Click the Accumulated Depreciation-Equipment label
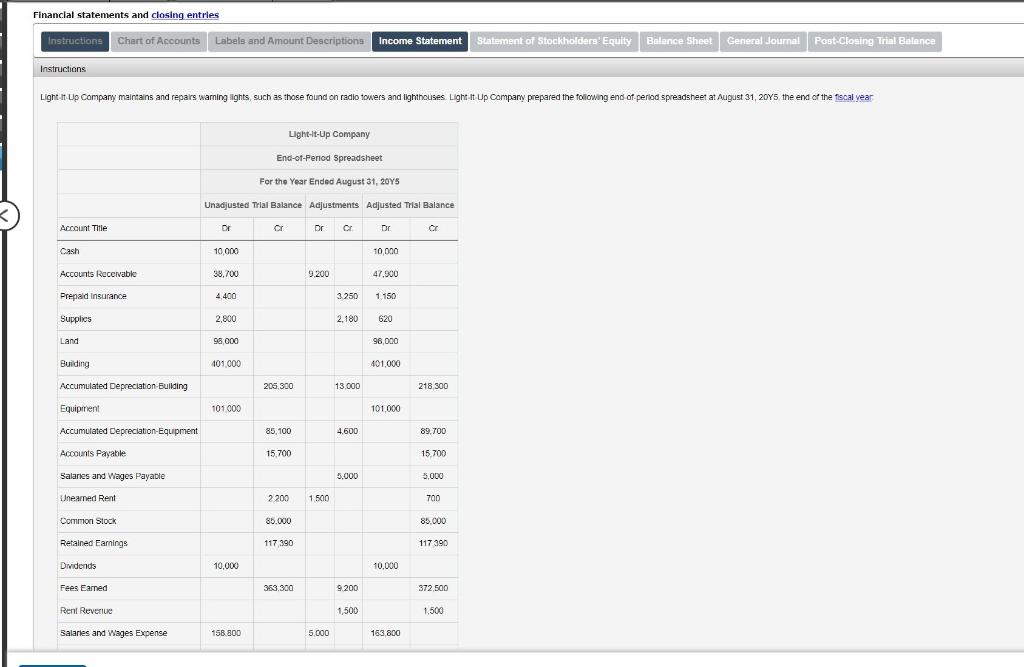The height and width of the screenshot is (667, 1024). 129,432
